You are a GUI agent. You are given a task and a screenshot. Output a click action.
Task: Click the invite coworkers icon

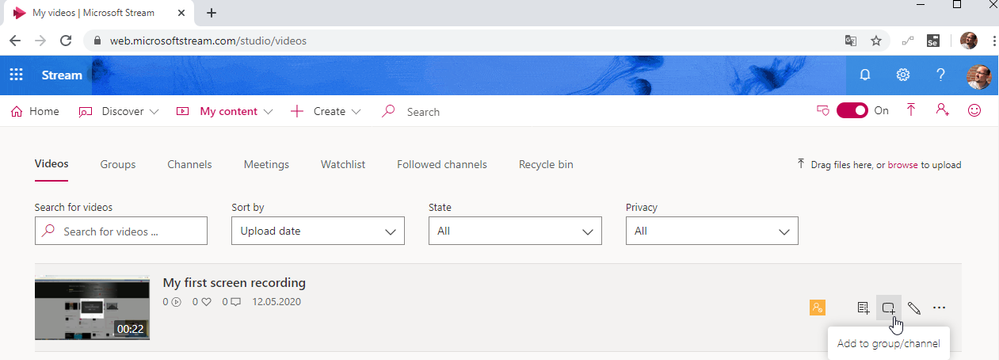(x=942, y=110)
